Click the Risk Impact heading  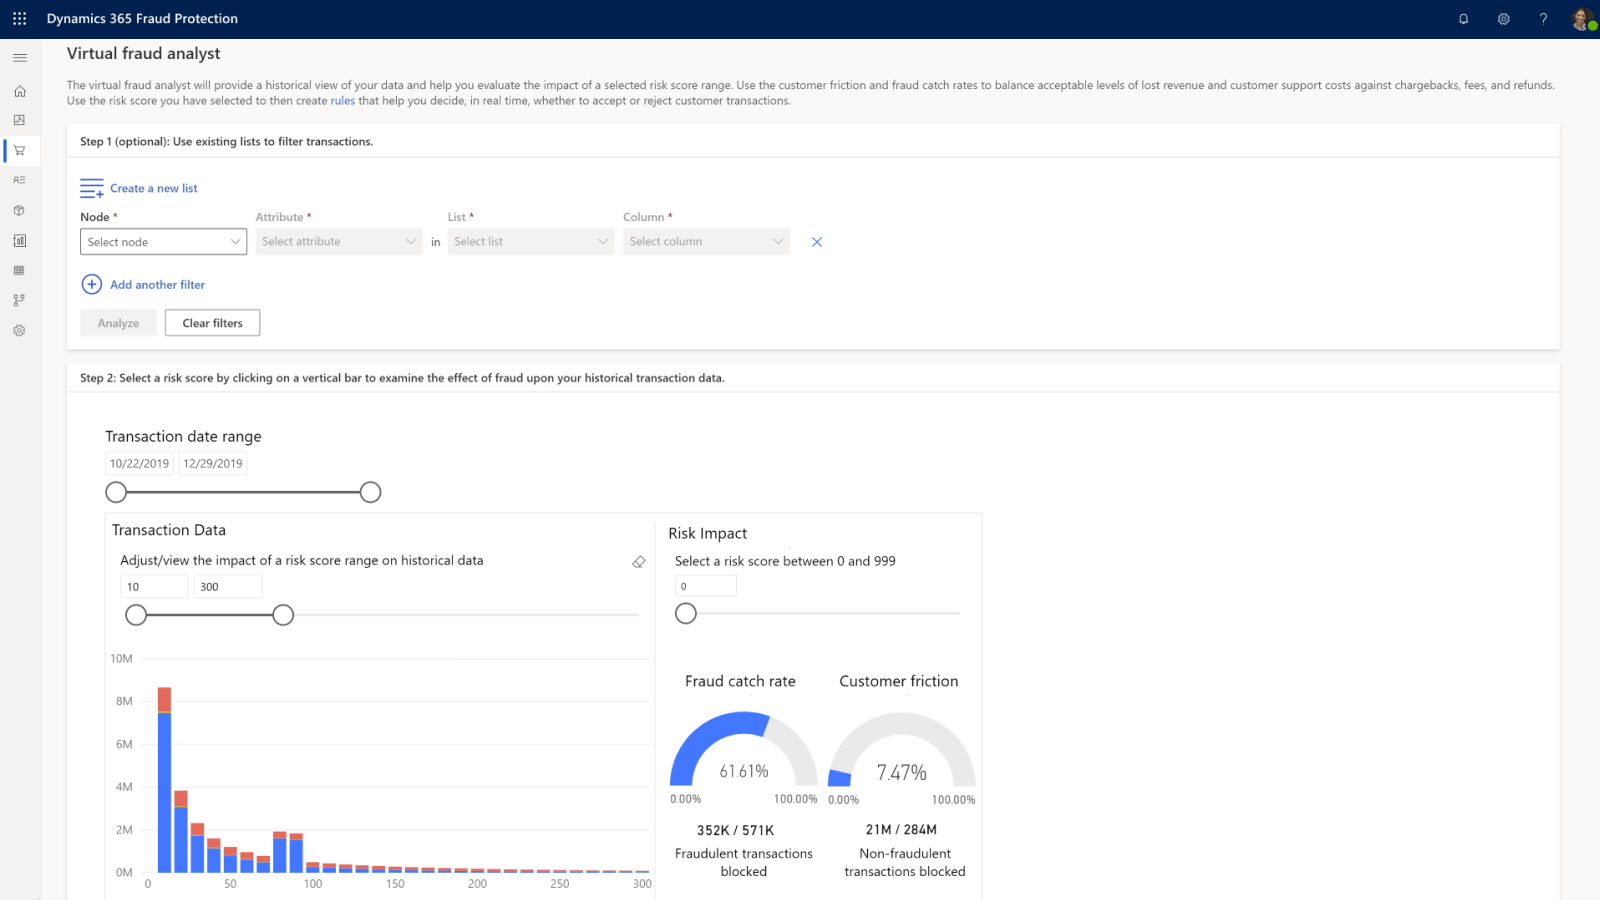(x=708, y=534)
